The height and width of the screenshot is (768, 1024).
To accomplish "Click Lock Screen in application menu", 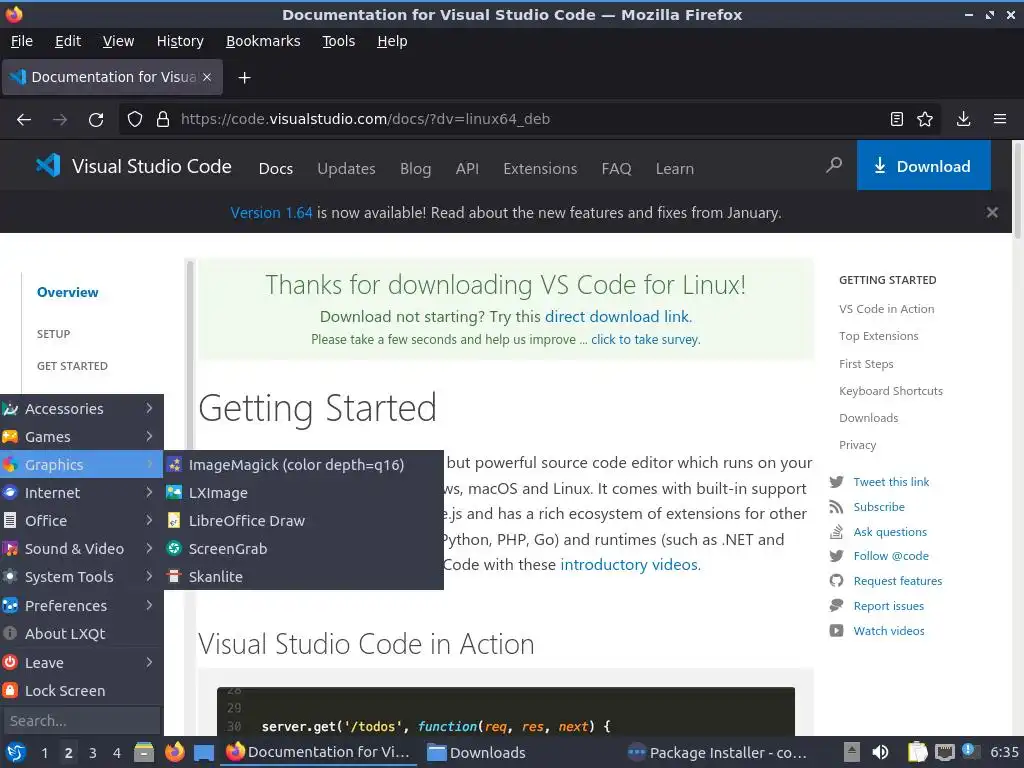I will 82,690.
